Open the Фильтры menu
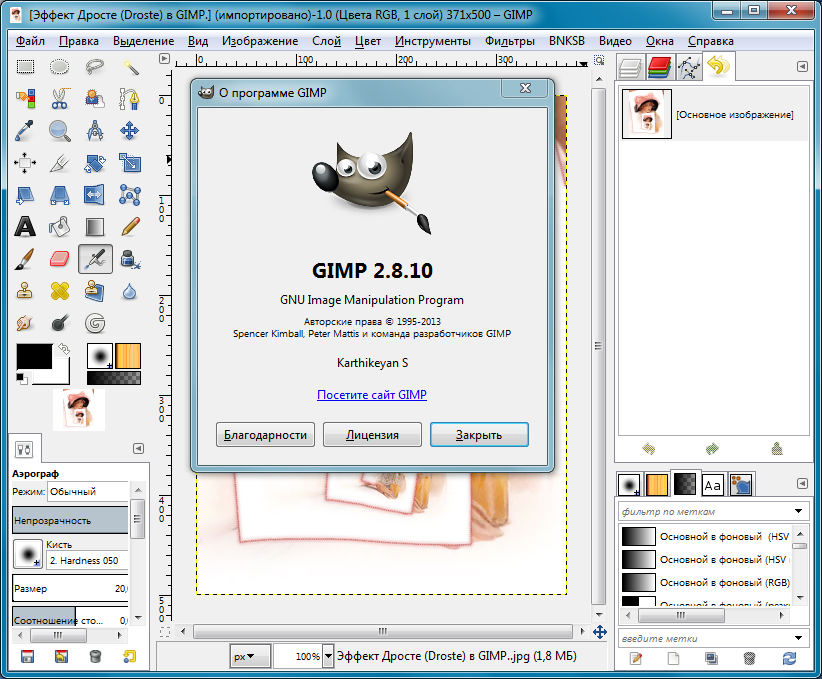822x679 pixels. tap(509, 41)
